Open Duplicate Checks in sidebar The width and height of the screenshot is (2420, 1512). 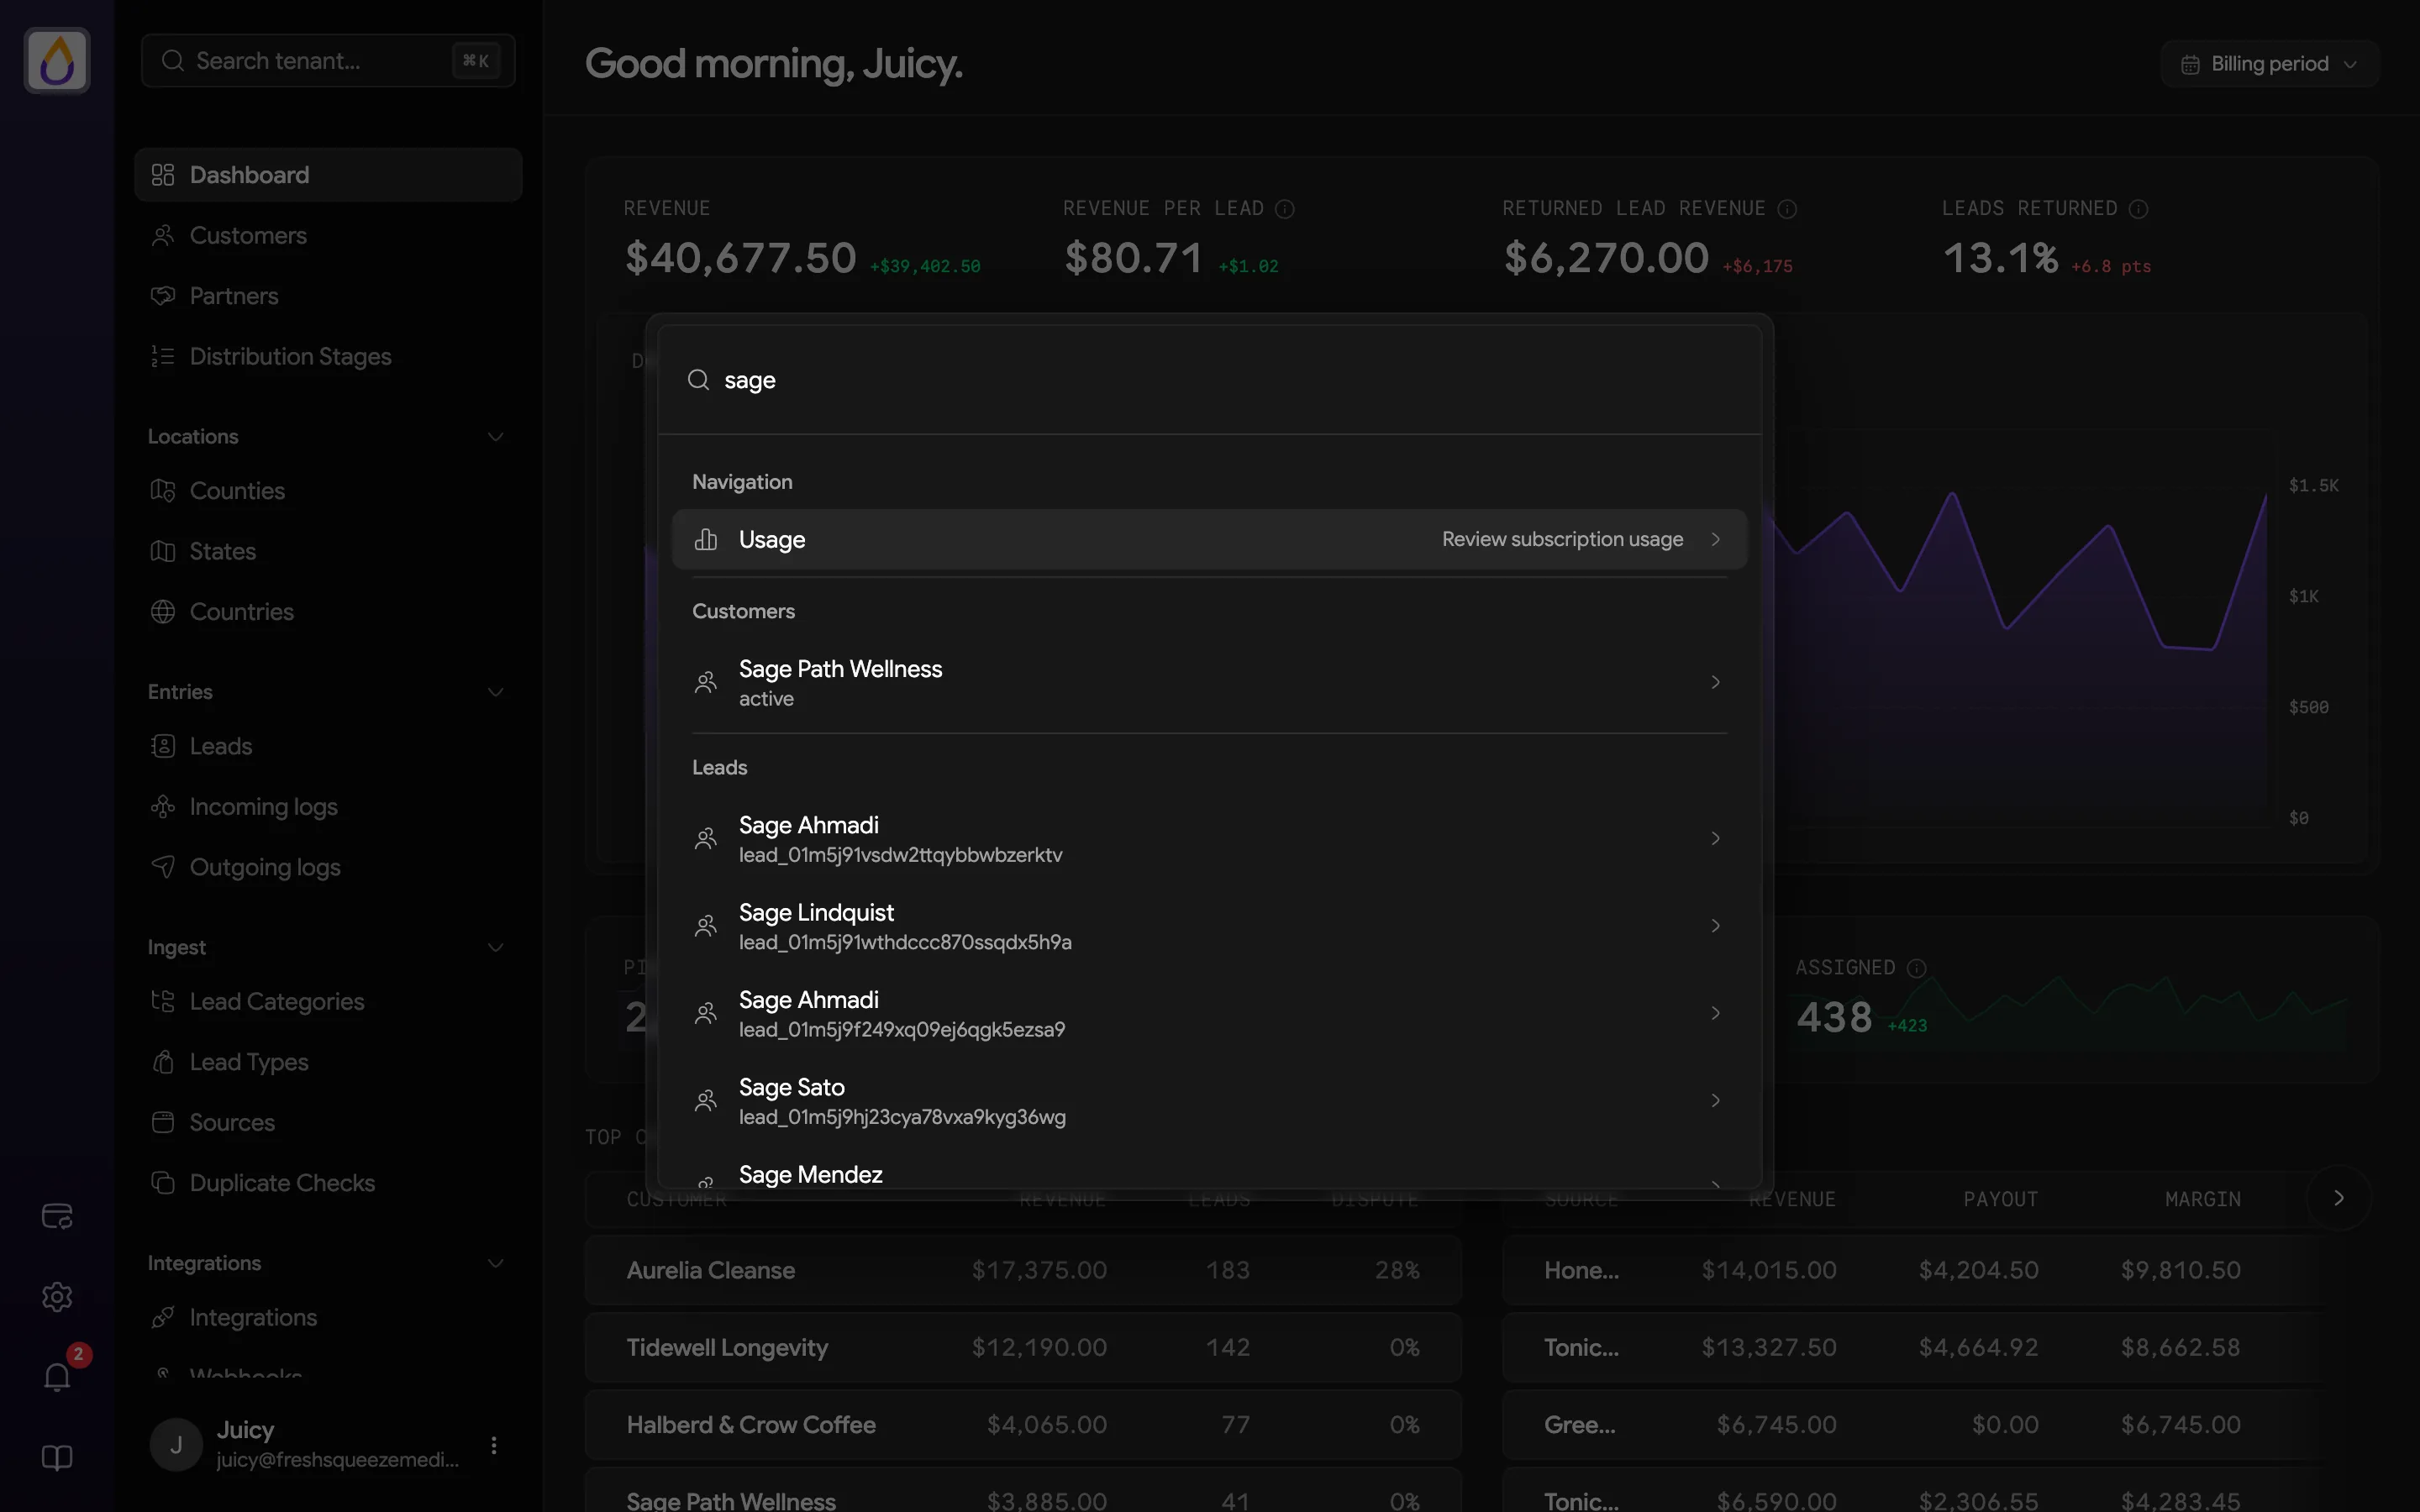(x=328, y=1184)
